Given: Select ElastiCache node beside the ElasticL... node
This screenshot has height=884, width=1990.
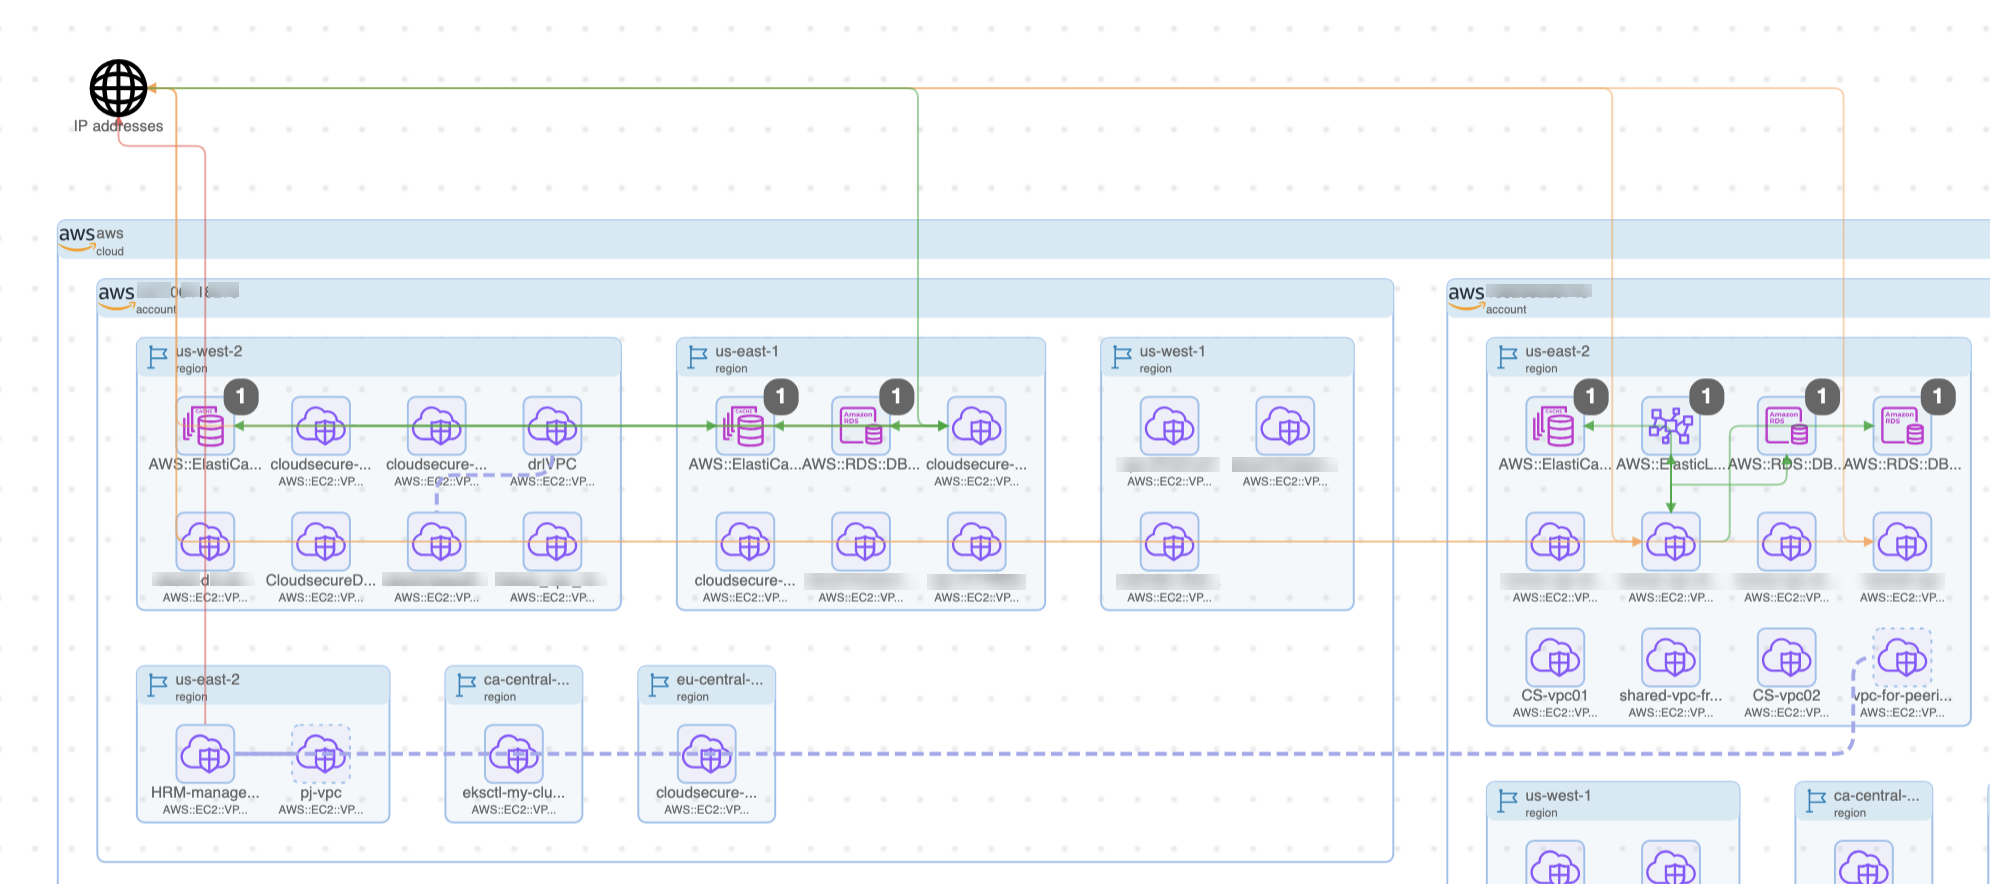Looking at the screenshot, I should click(x=1555, y=426).
